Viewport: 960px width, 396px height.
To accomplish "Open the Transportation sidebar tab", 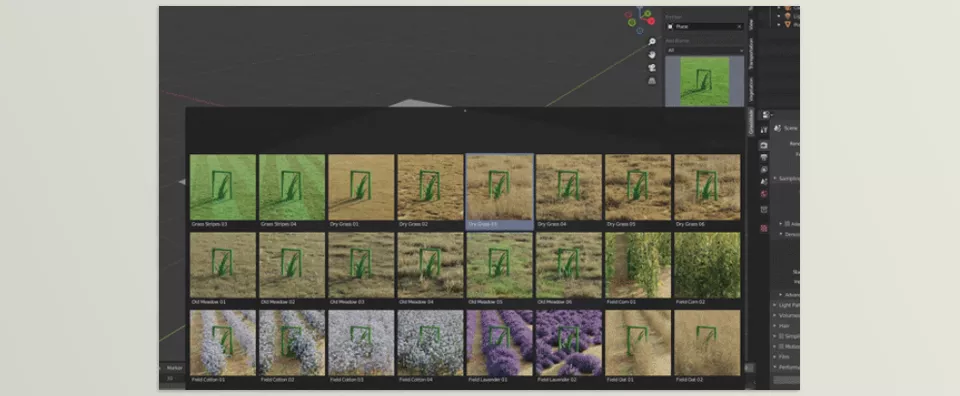I will point(751,53).
